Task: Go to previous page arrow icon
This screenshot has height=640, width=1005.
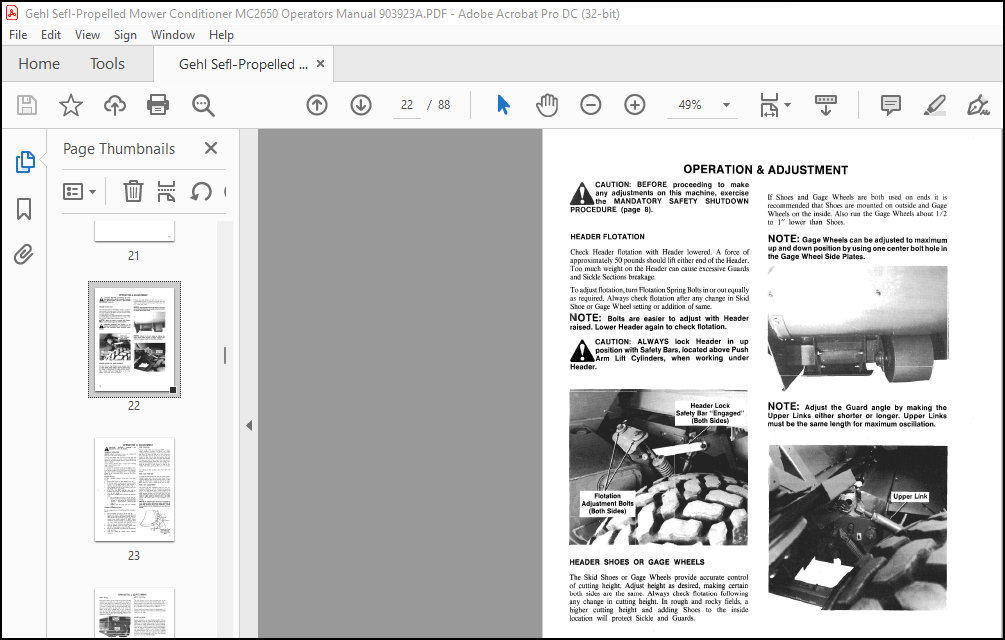Action: tap(317, 105)
